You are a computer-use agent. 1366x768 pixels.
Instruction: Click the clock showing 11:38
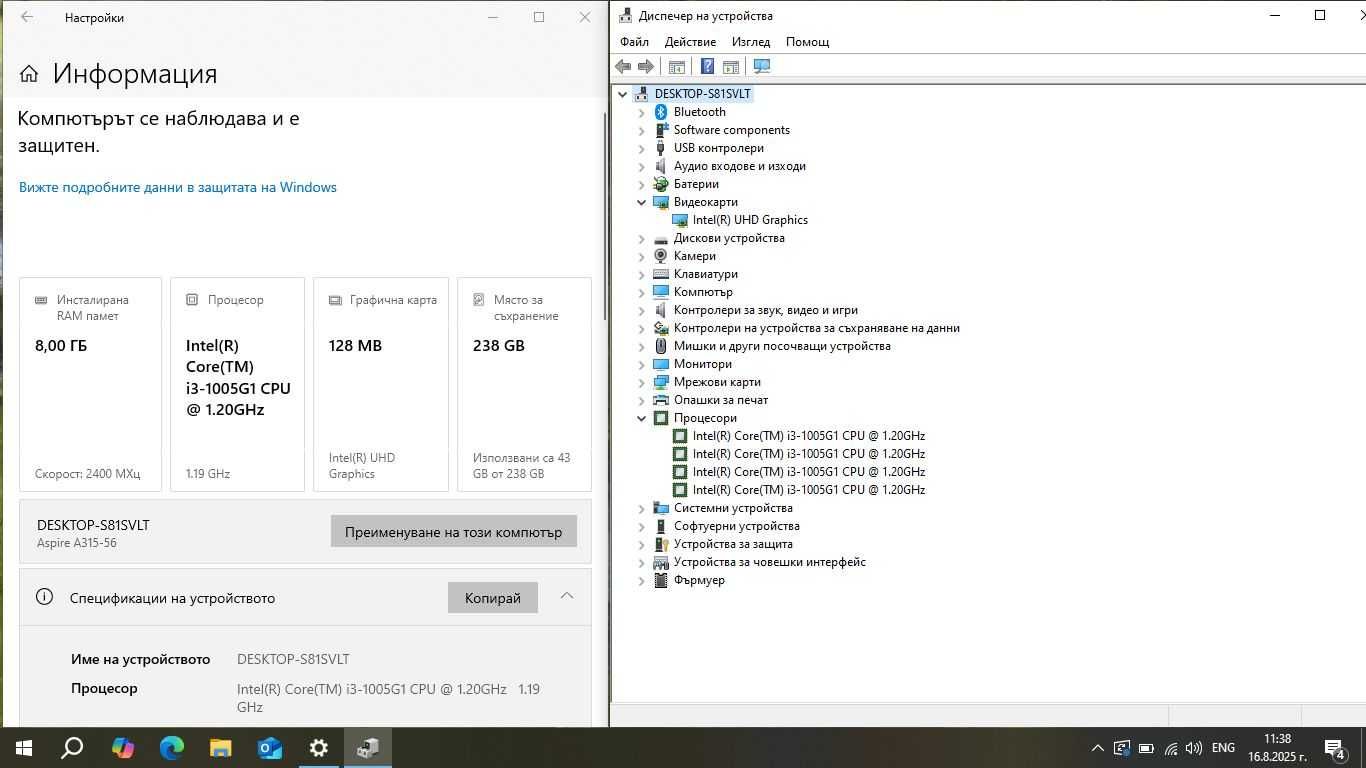pos(1277,739)
